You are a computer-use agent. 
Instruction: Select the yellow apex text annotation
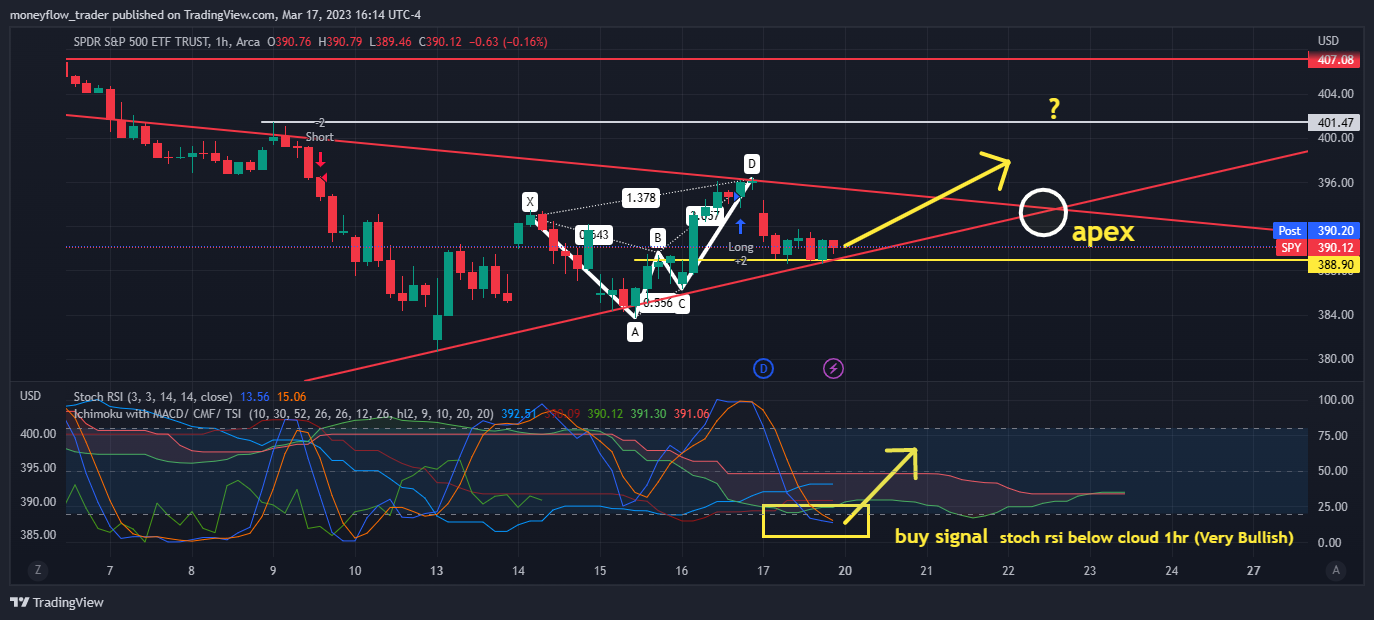click(1103, 233)
